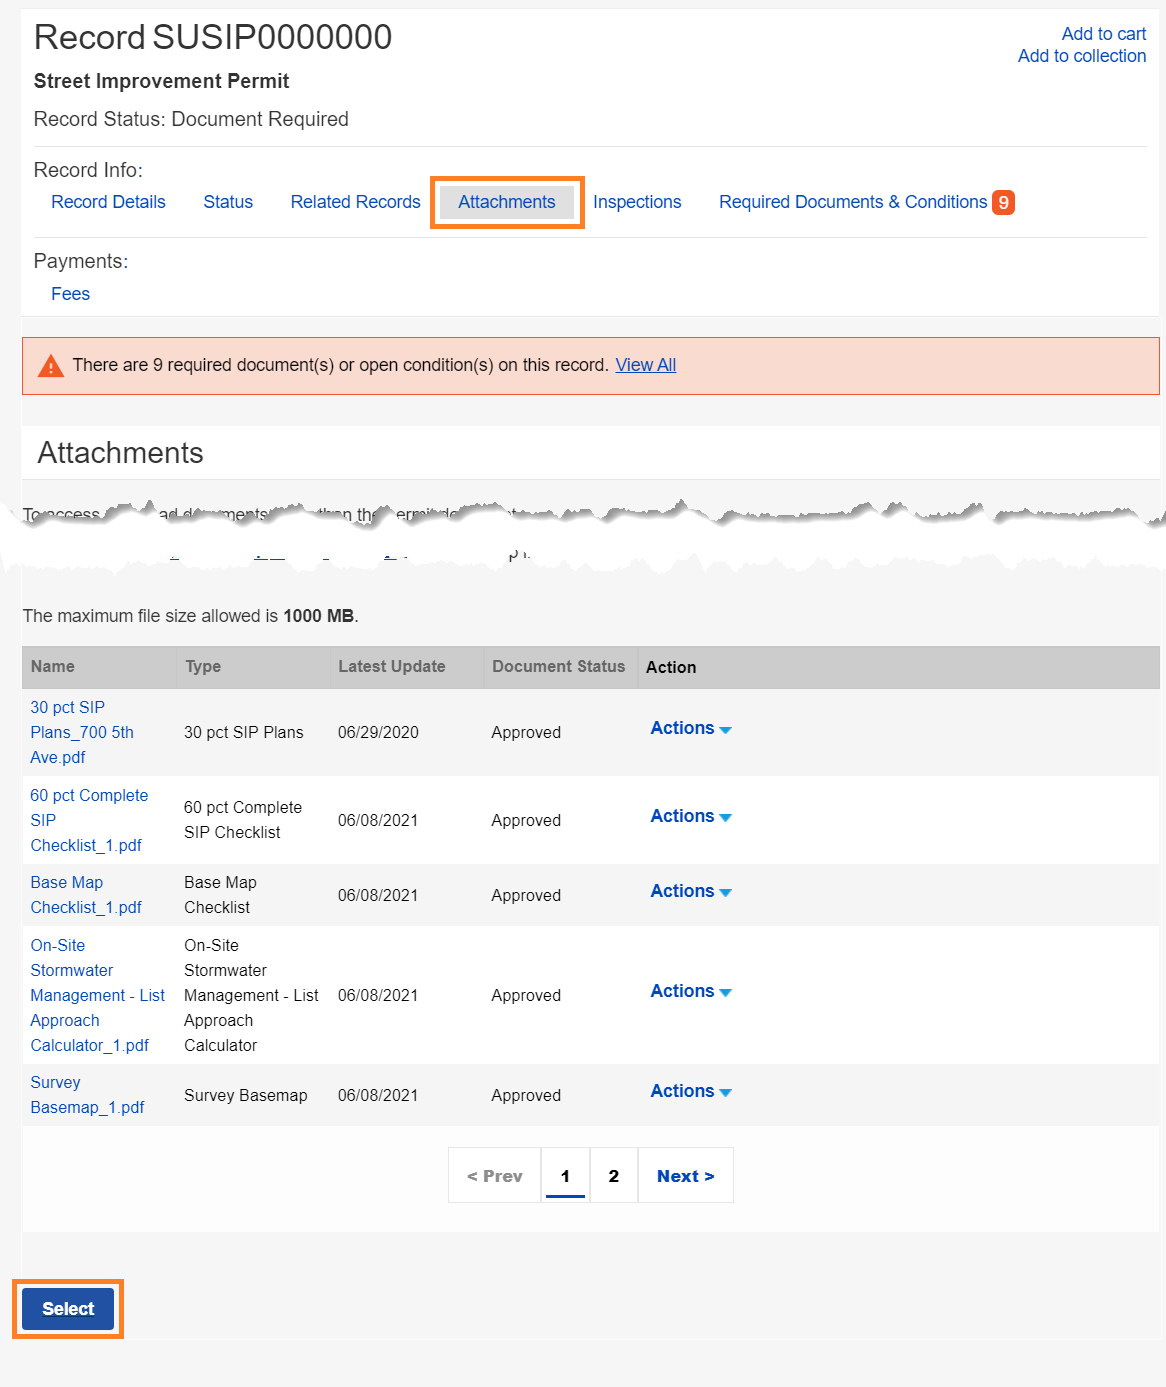Click Add to cart
Viewport: 1166px width, 1387px height.
click(1103, 33)
